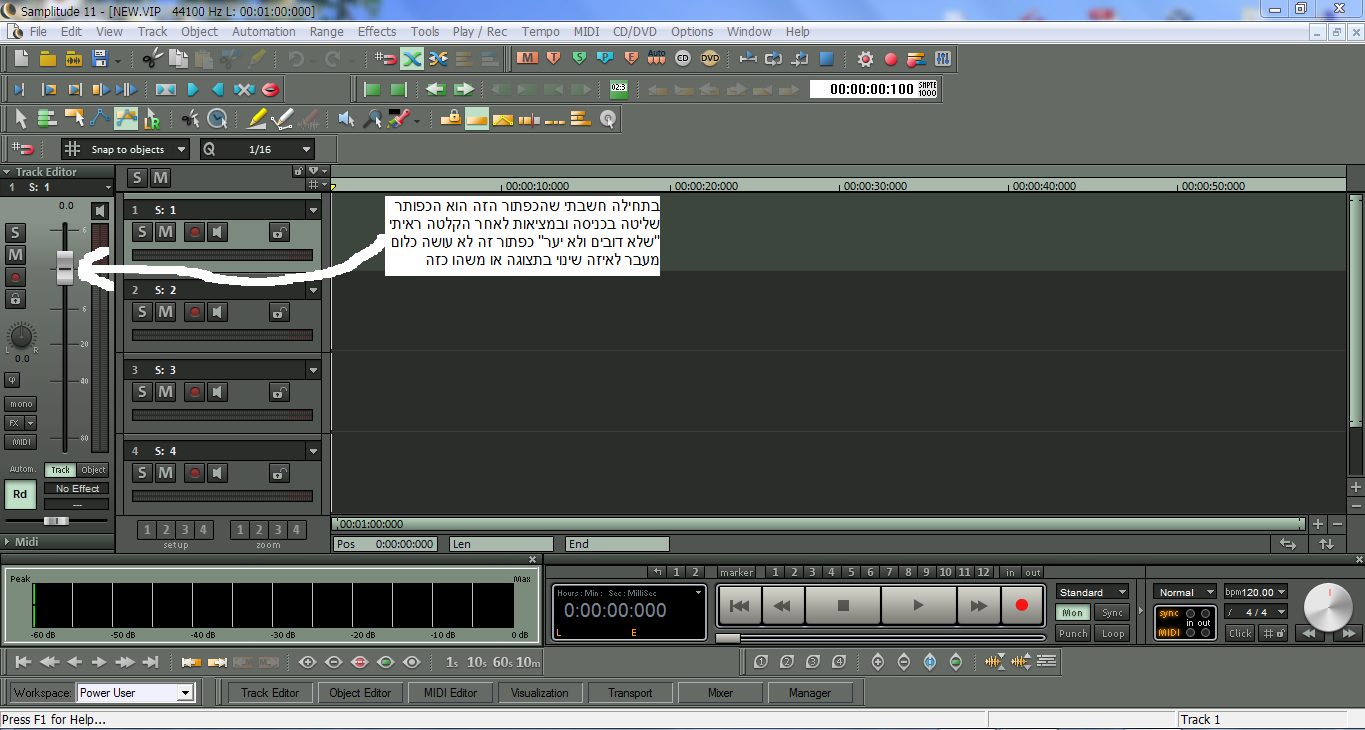Select the yellow pencil draw tool

(x=257, y=119)
